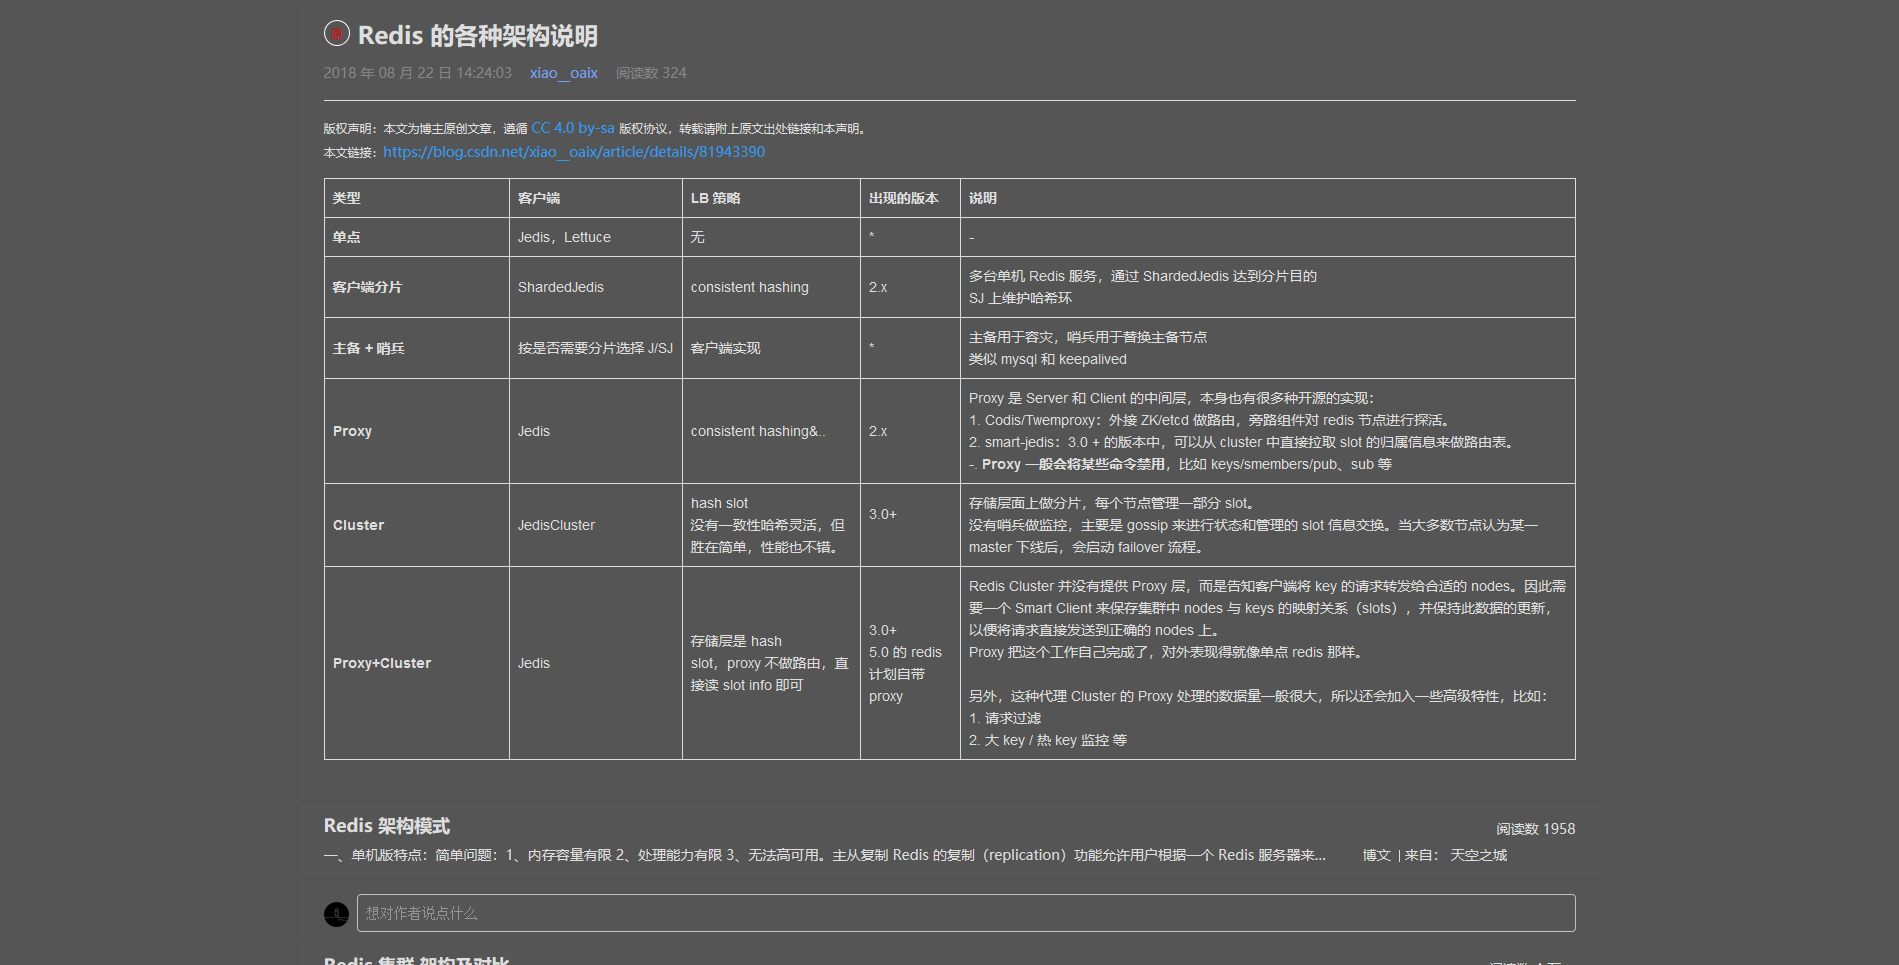Click the "大 key / 热 key 监控 等" line
1899x965 pixels.
point(1048,740)
